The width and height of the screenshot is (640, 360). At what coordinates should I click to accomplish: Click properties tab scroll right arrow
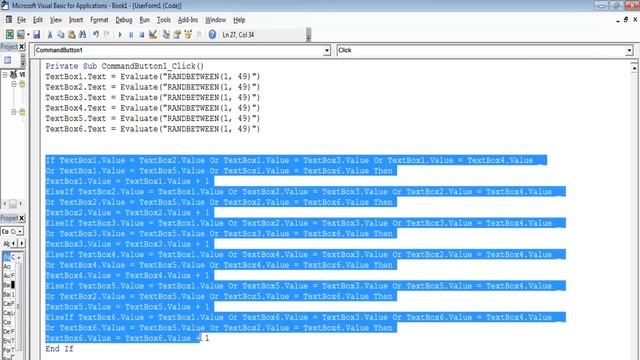coord(21,243)
